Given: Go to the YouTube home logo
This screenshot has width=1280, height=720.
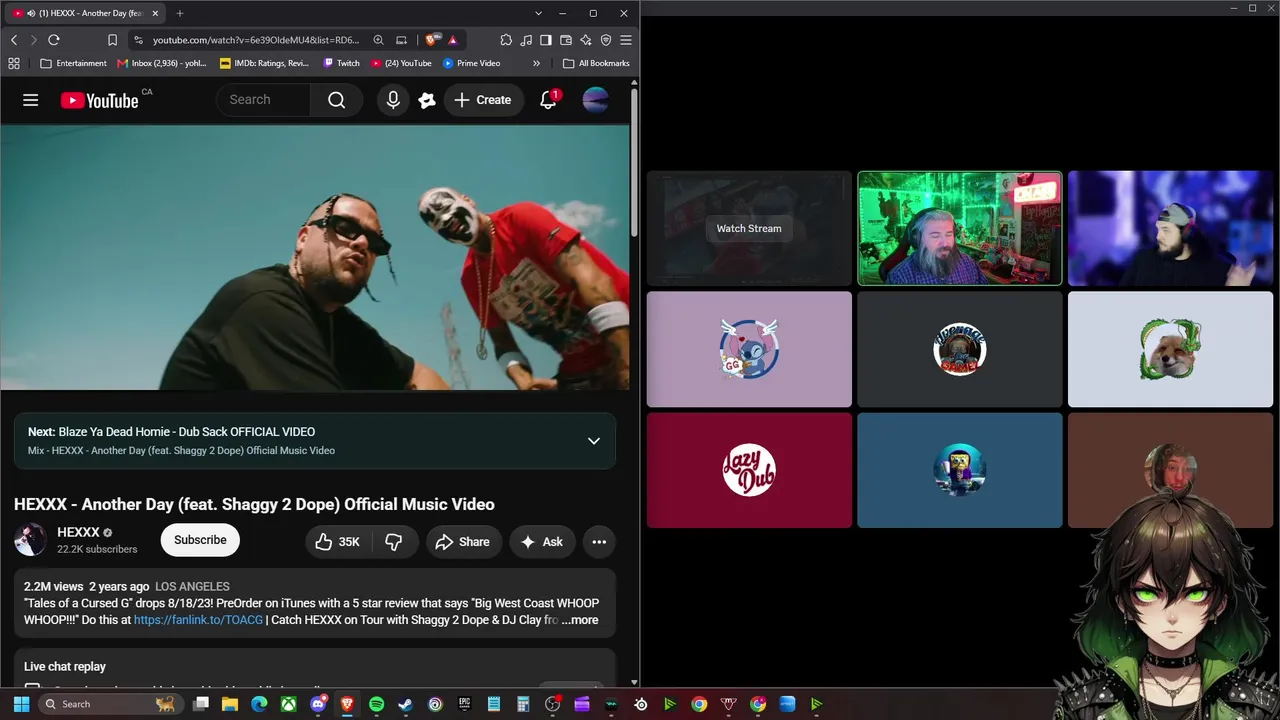Looking at the screenshot, I should tap(99, 100).
